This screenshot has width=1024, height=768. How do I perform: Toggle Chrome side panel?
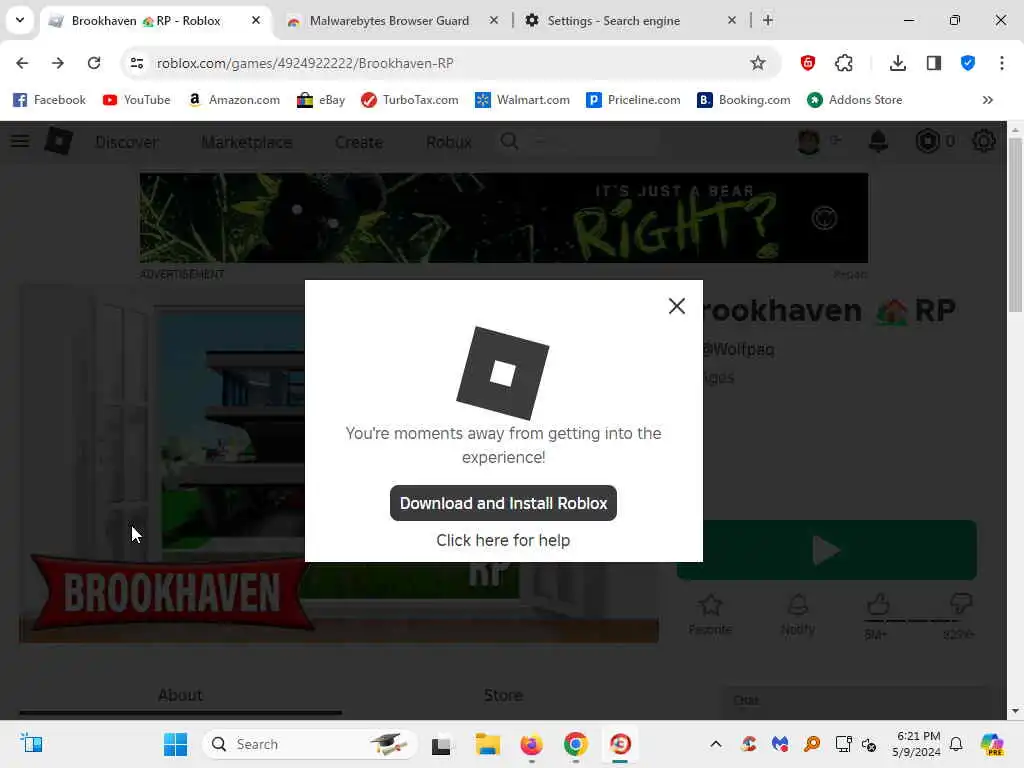pos(934,63)
